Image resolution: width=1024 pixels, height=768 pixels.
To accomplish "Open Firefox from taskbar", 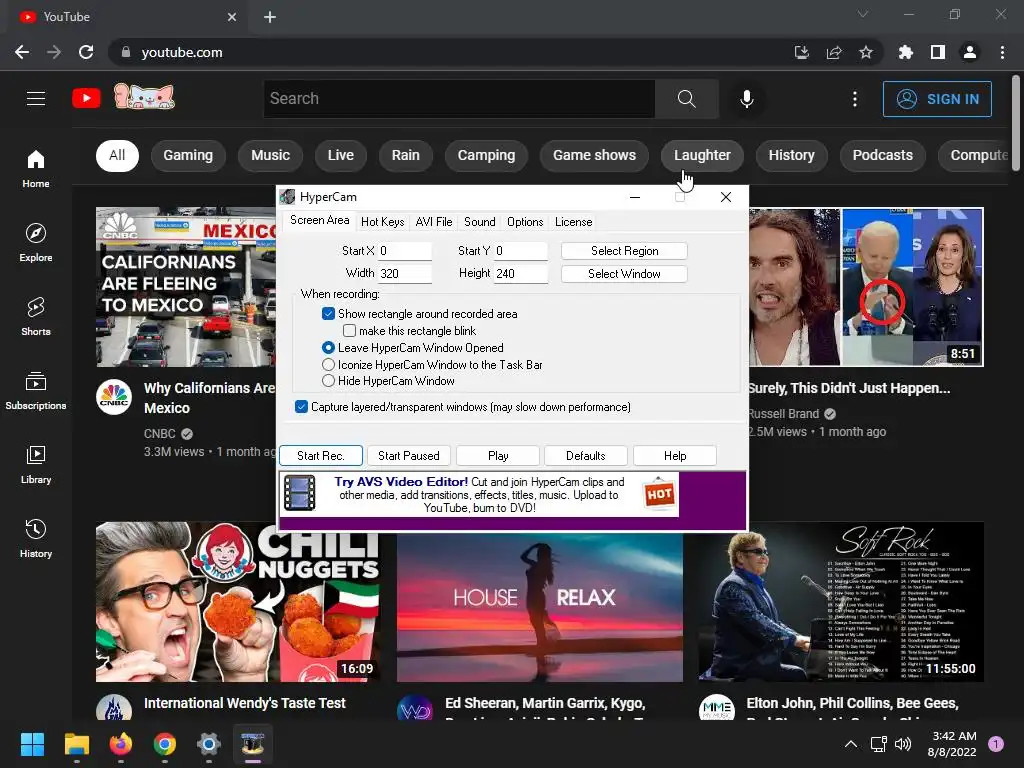I will coord(121,744).
